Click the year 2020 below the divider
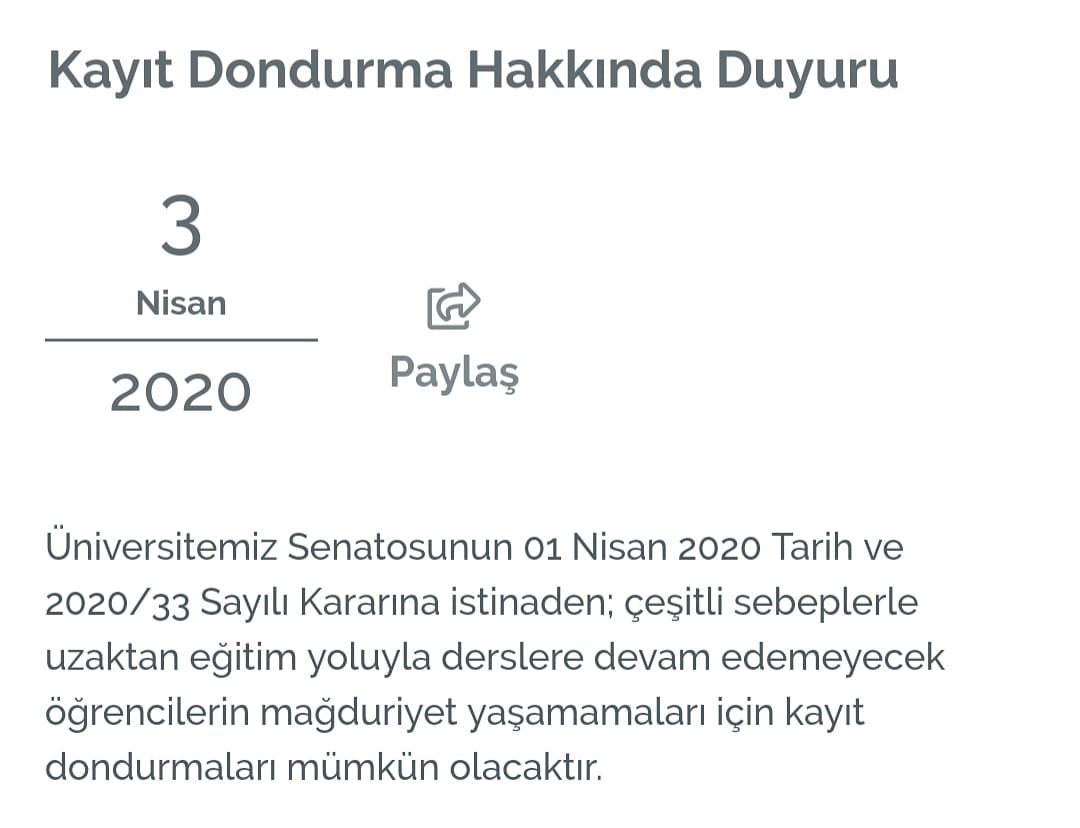This screenshot has height=828, width=1080. pos(180,393)
